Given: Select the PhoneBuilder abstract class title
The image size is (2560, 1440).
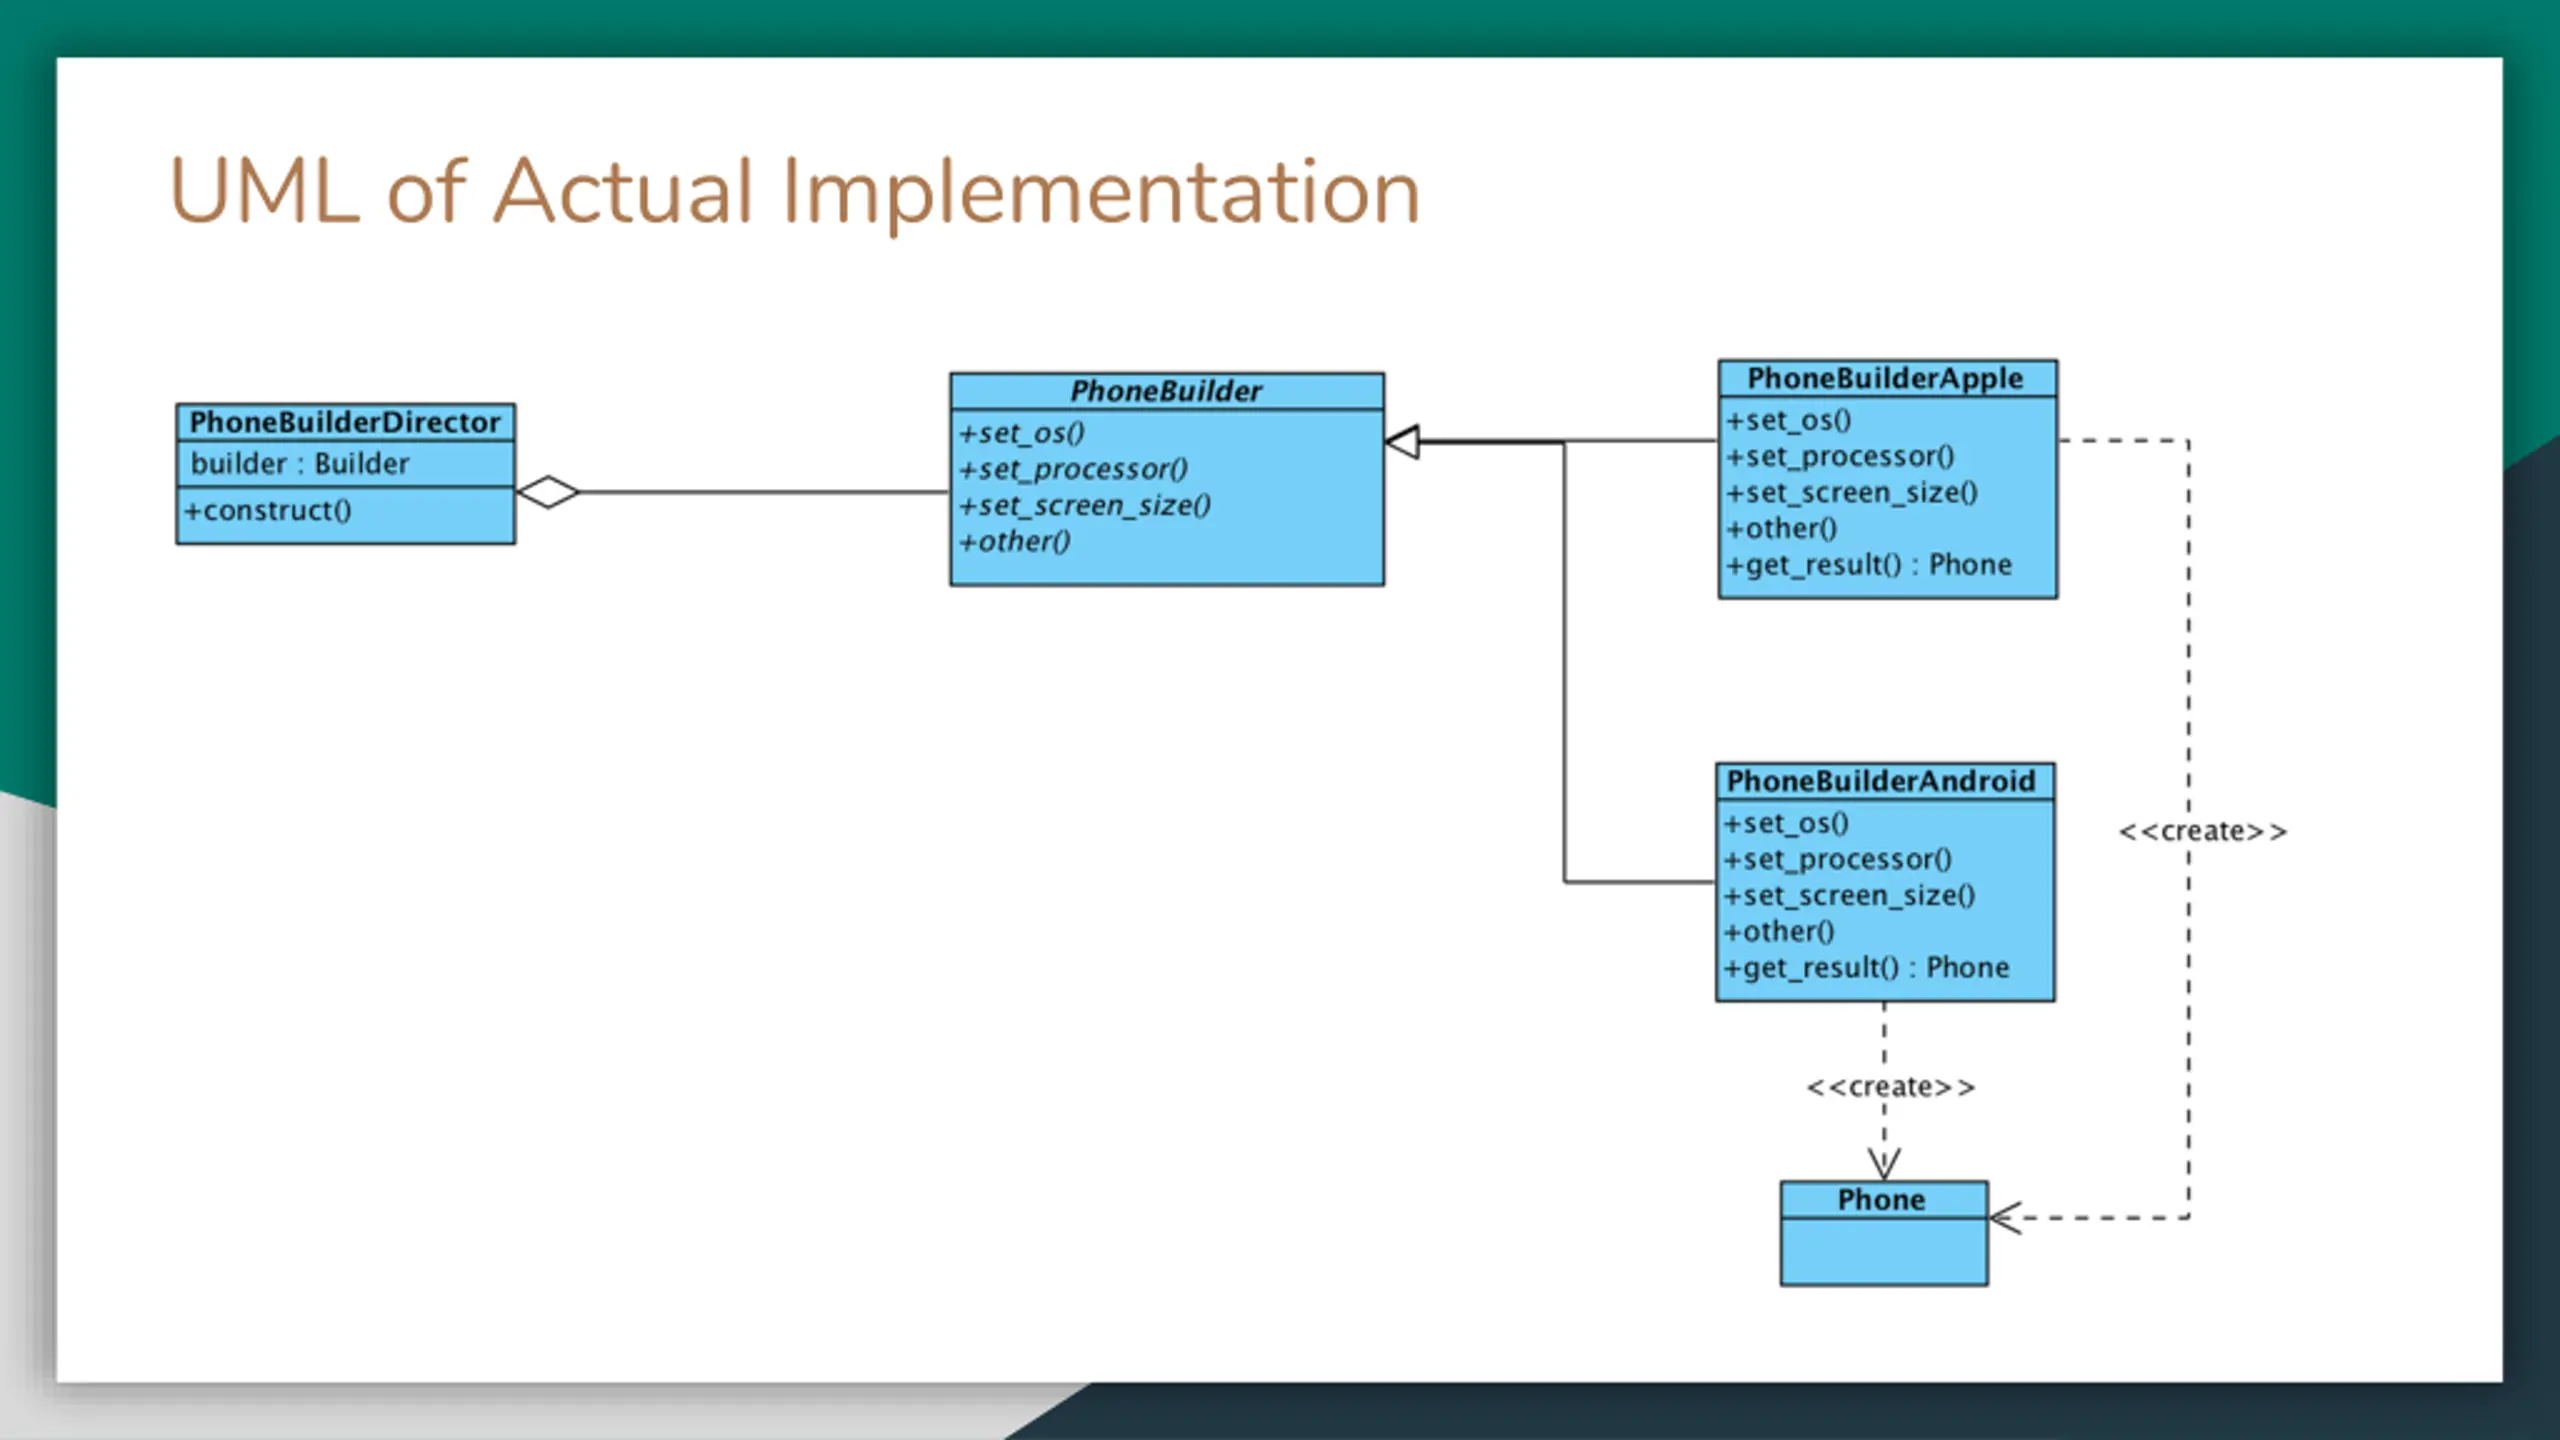Looking at the screenshot, I should click(1166, 391).
